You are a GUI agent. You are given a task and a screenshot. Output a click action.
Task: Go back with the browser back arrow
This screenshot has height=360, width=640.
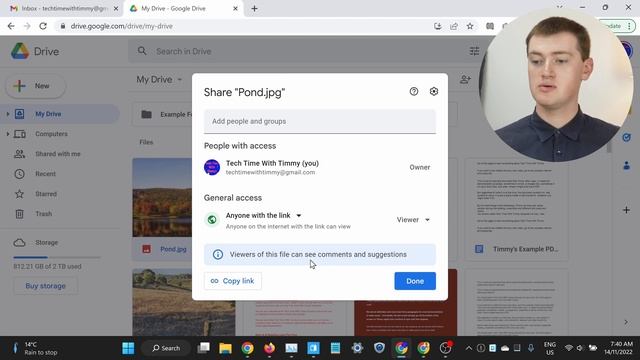[x=11, y=26]
